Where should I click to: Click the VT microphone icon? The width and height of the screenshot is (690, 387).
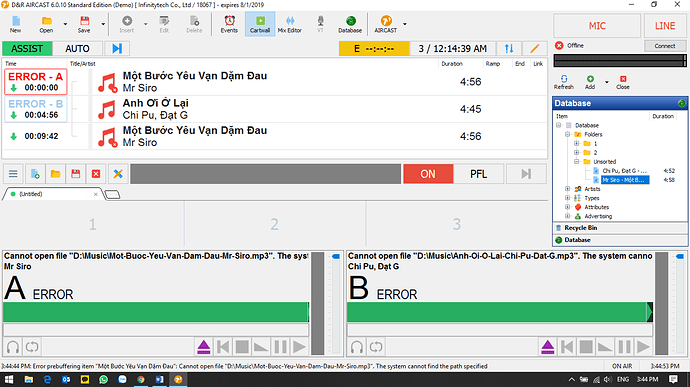coord(320,24)
